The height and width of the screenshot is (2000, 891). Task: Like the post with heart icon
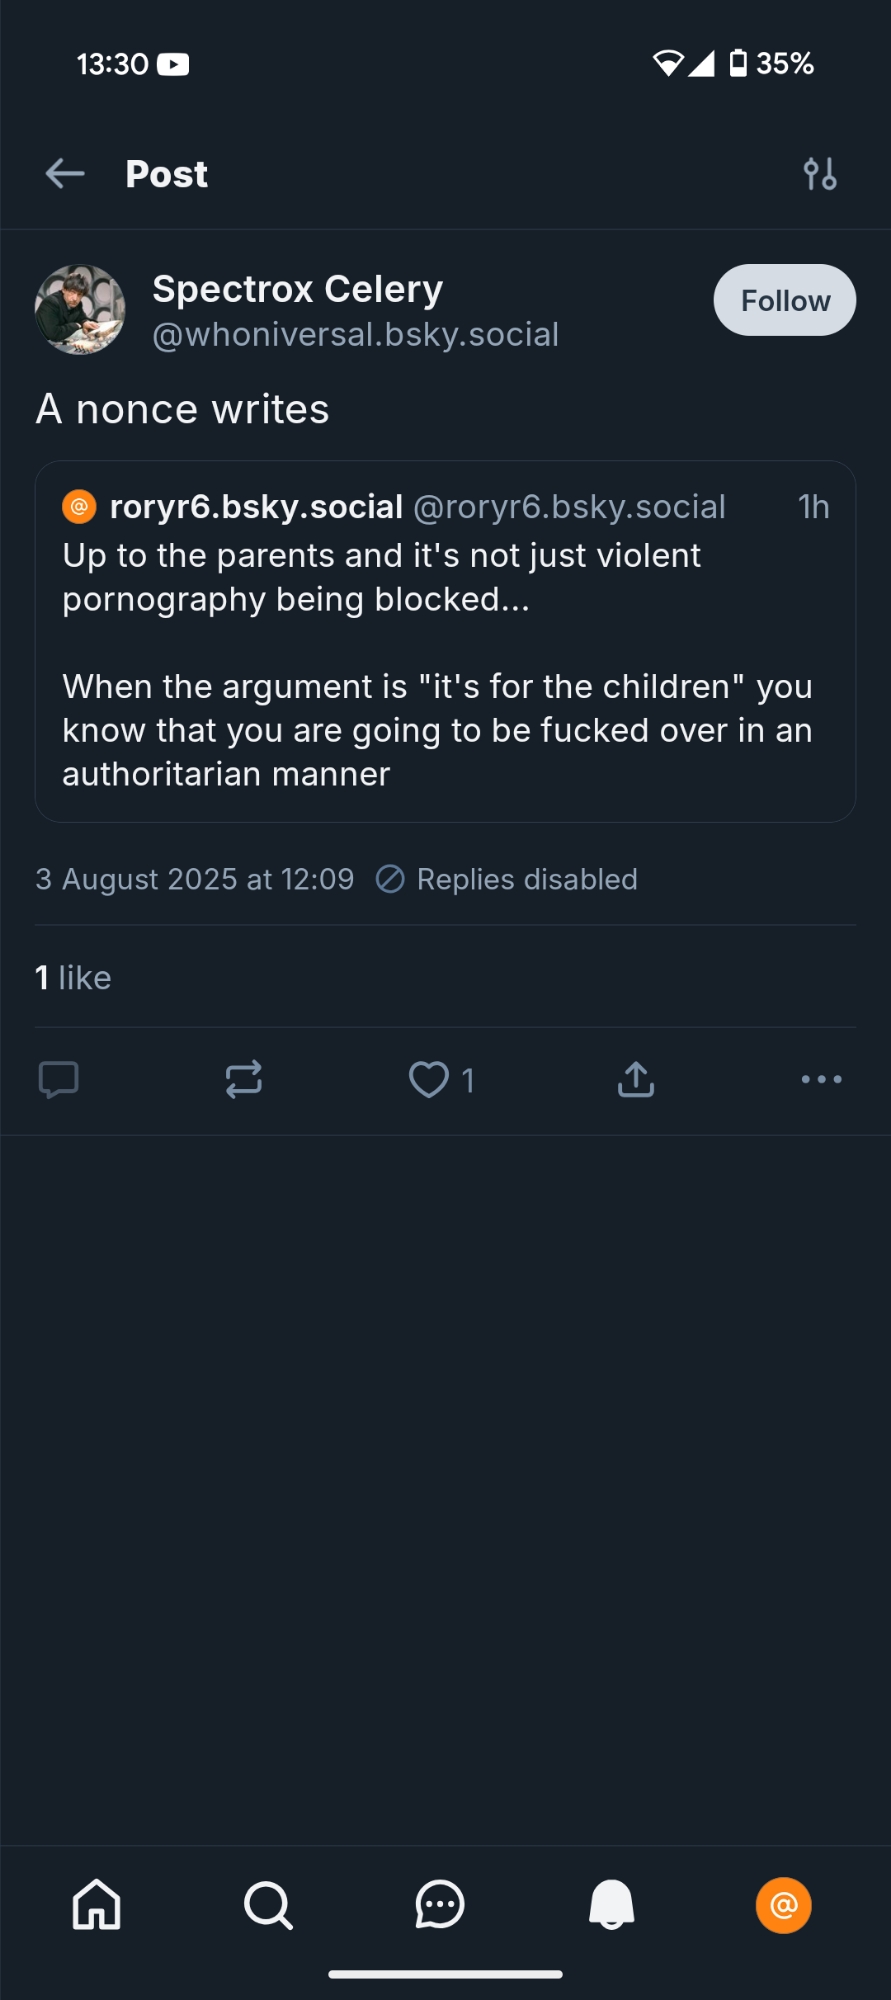click(x=430, y=1080)
